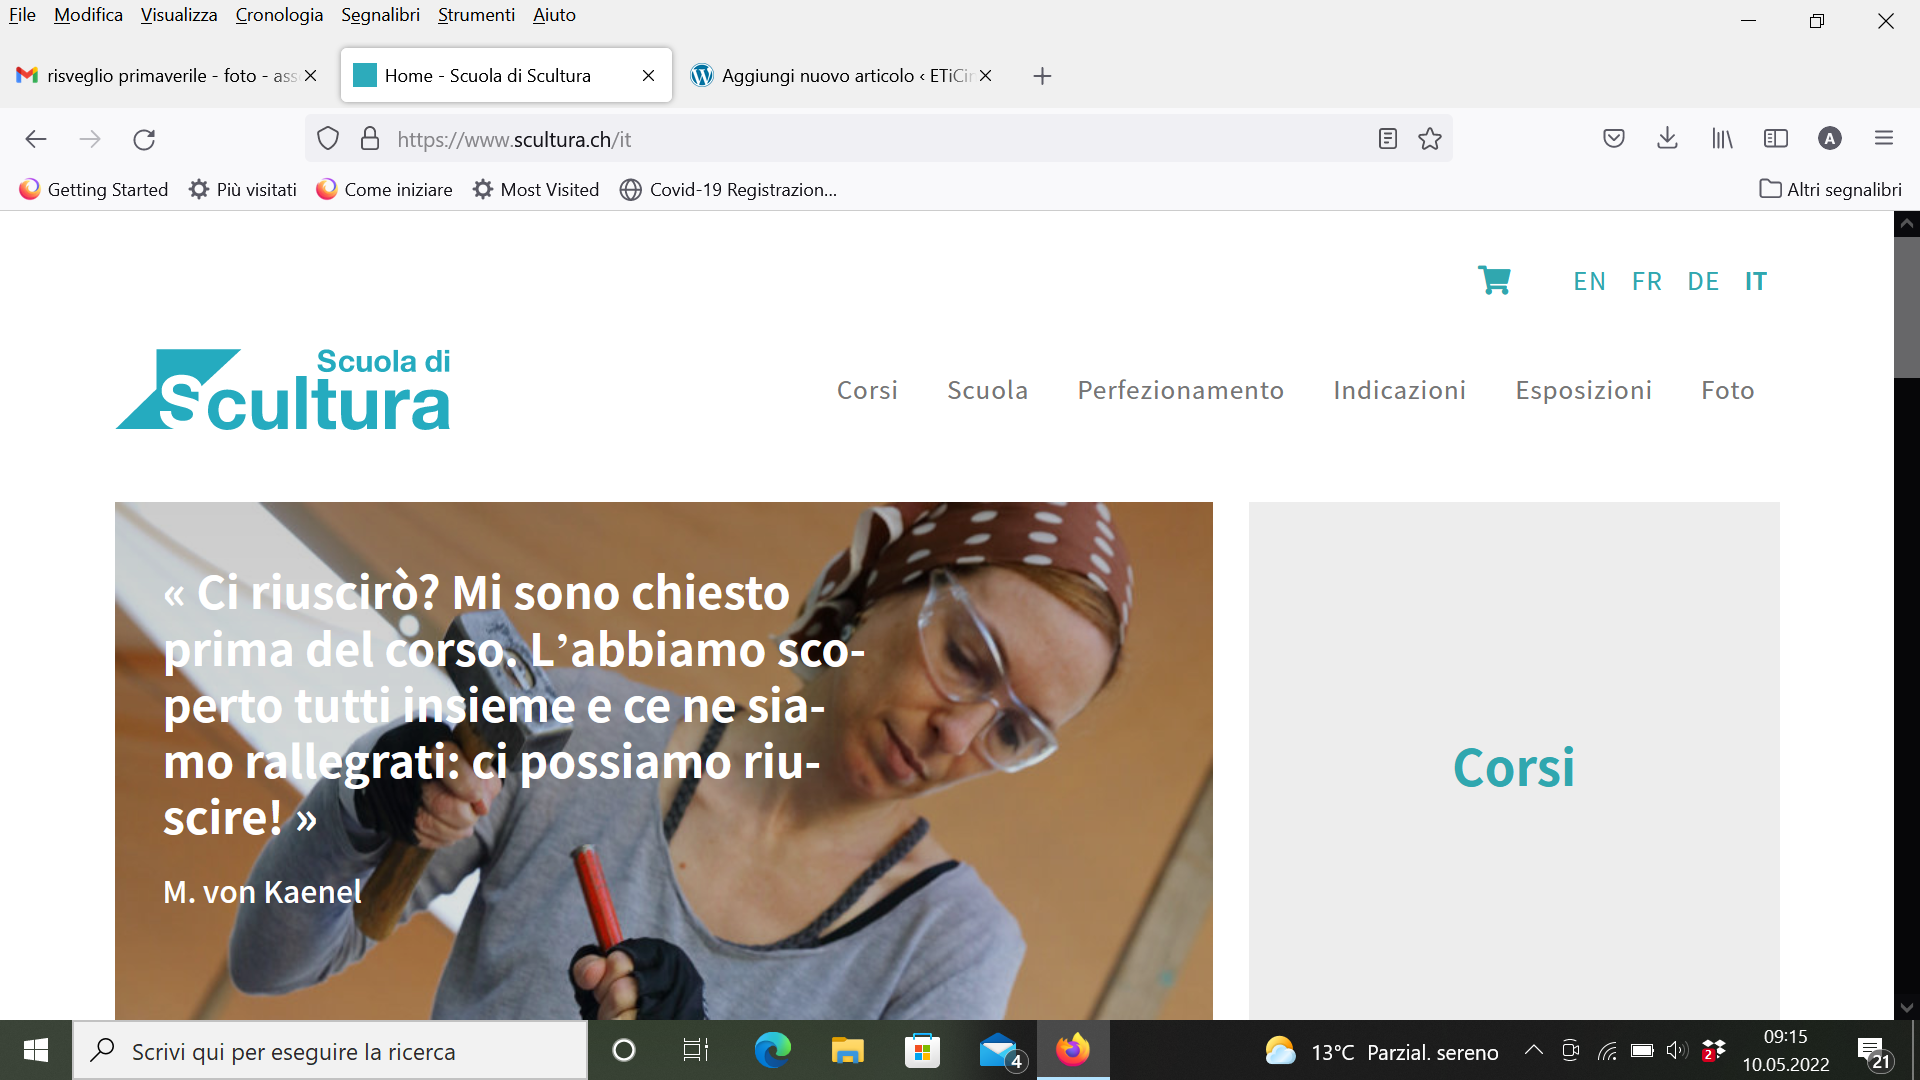Open the Scuola navigation item
The image size is (1920, 1080).
pos(987,390)
